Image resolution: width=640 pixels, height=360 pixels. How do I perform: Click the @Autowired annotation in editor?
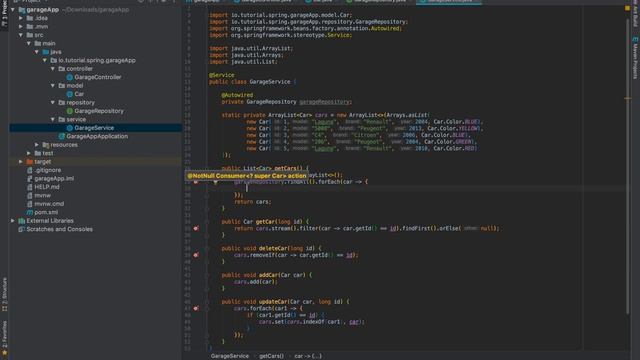pyautogui.click(x=237, y=95)
